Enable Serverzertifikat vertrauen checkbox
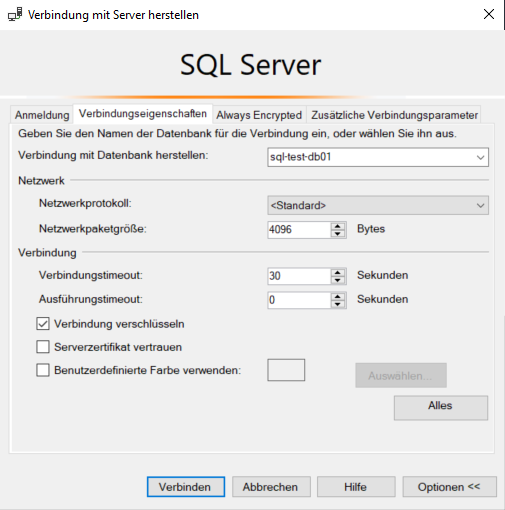 [43, 347]
